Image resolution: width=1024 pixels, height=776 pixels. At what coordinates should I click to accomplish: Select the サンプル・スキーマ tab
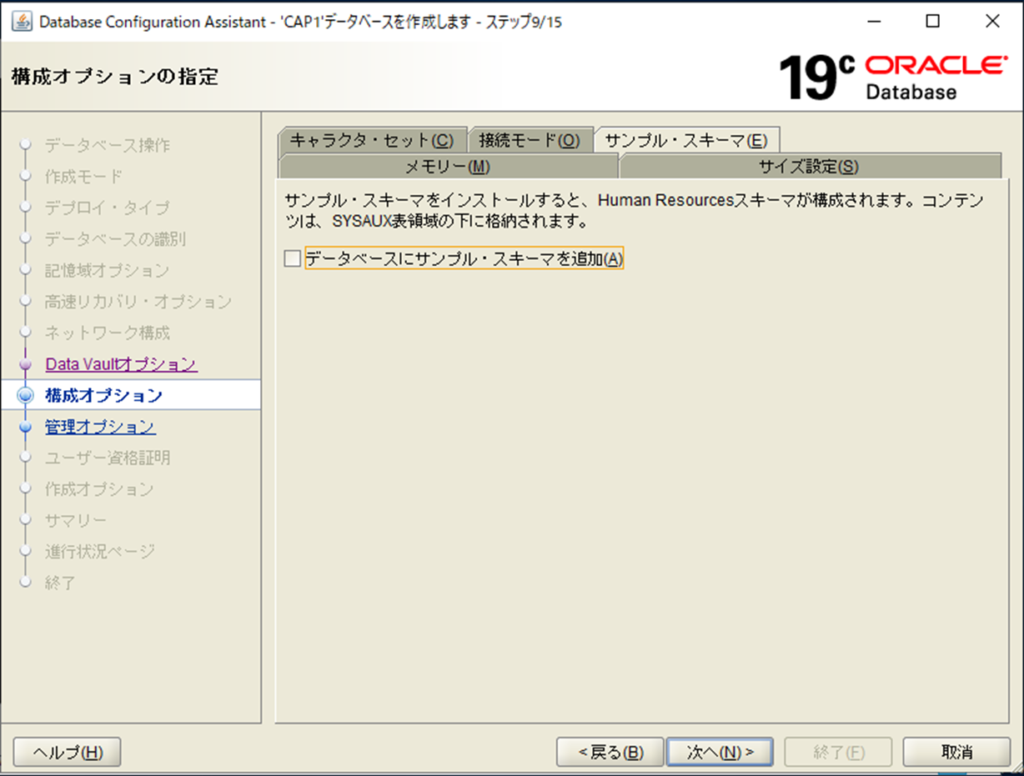coord(686,140)
